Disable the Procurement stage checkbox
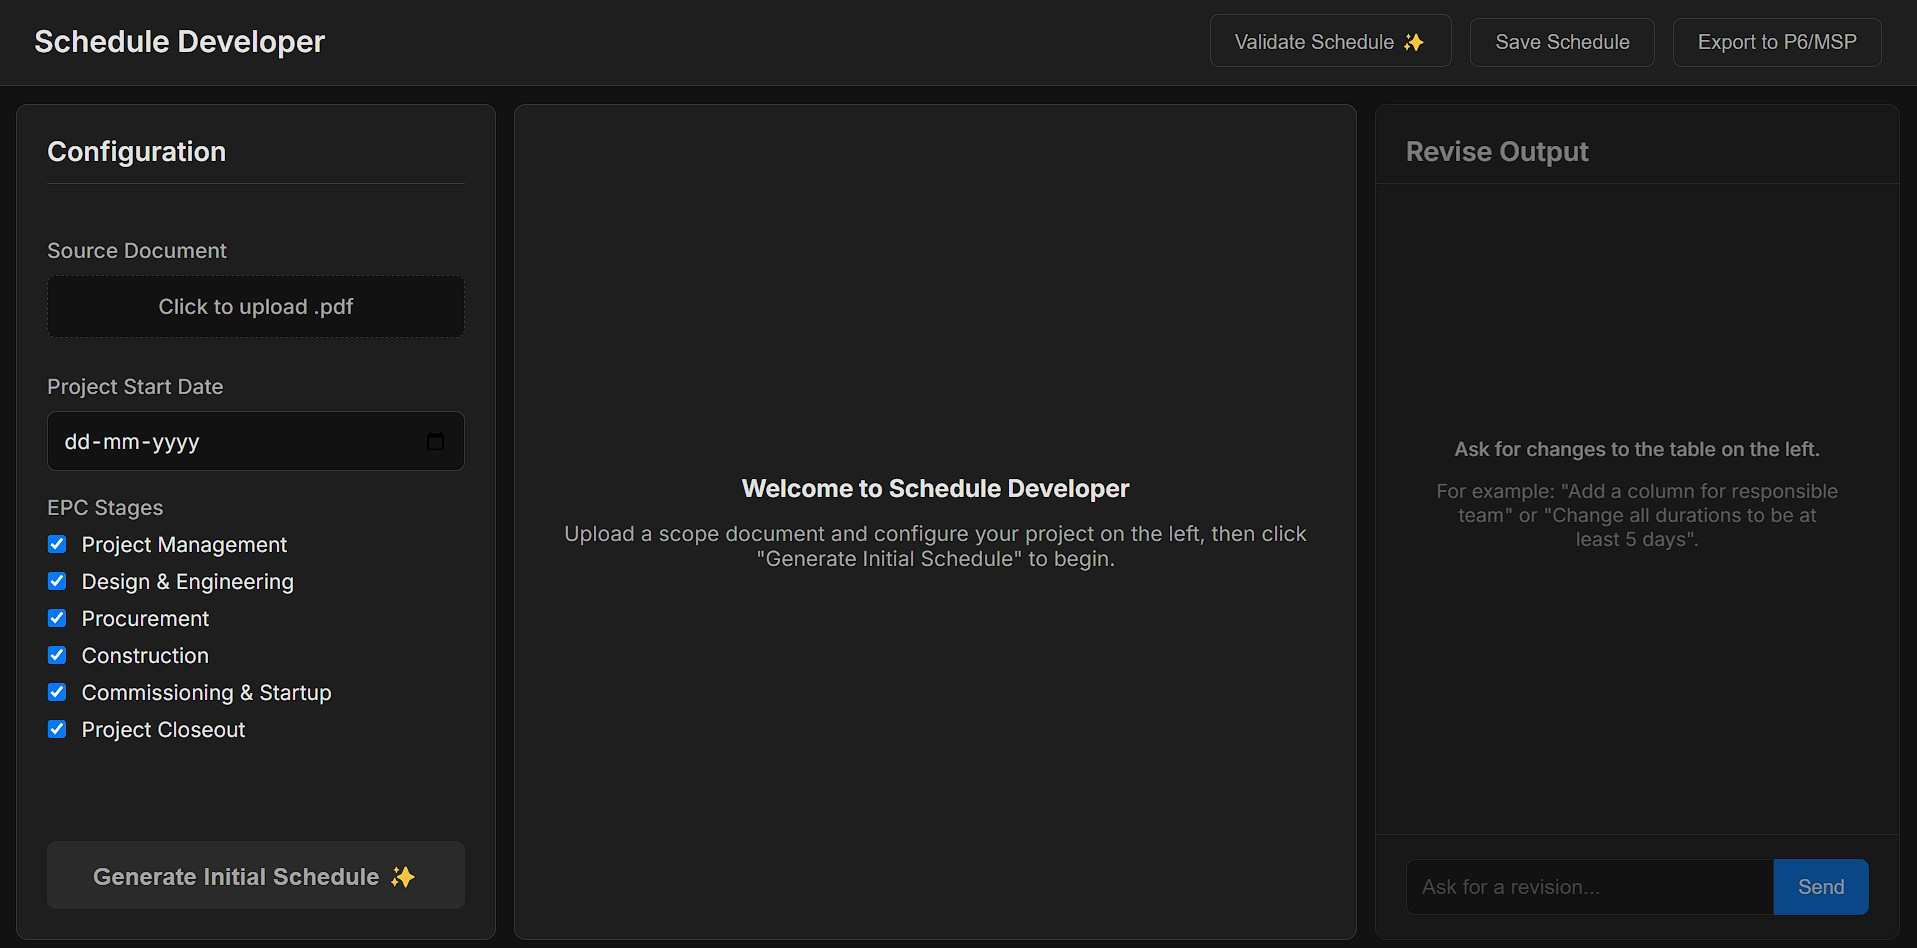The image size is (1917, 948). pos(57,618)
